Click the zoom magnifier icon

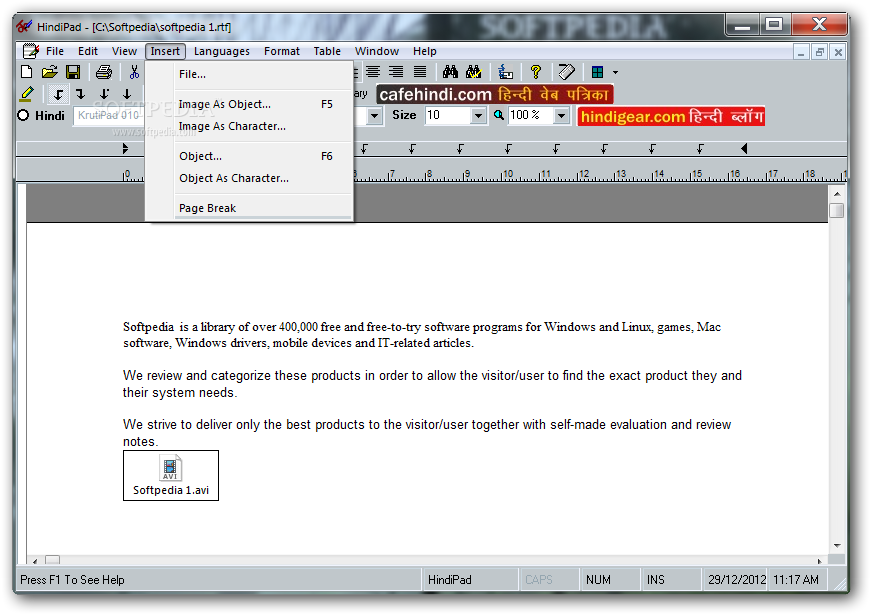pyautogui.click(x=499, y=115)
